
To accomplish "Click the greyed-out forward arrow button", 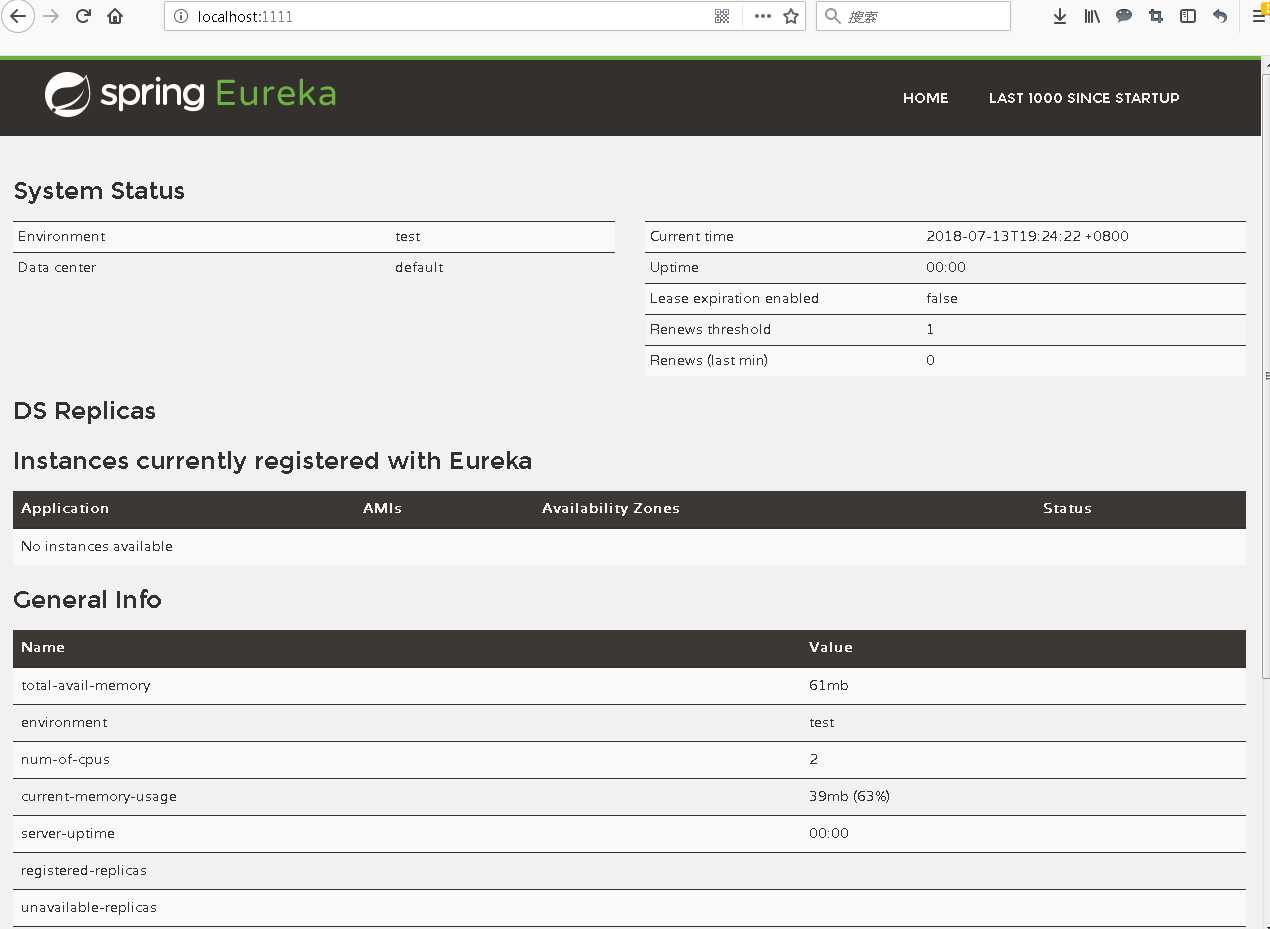I will (51, 16).
